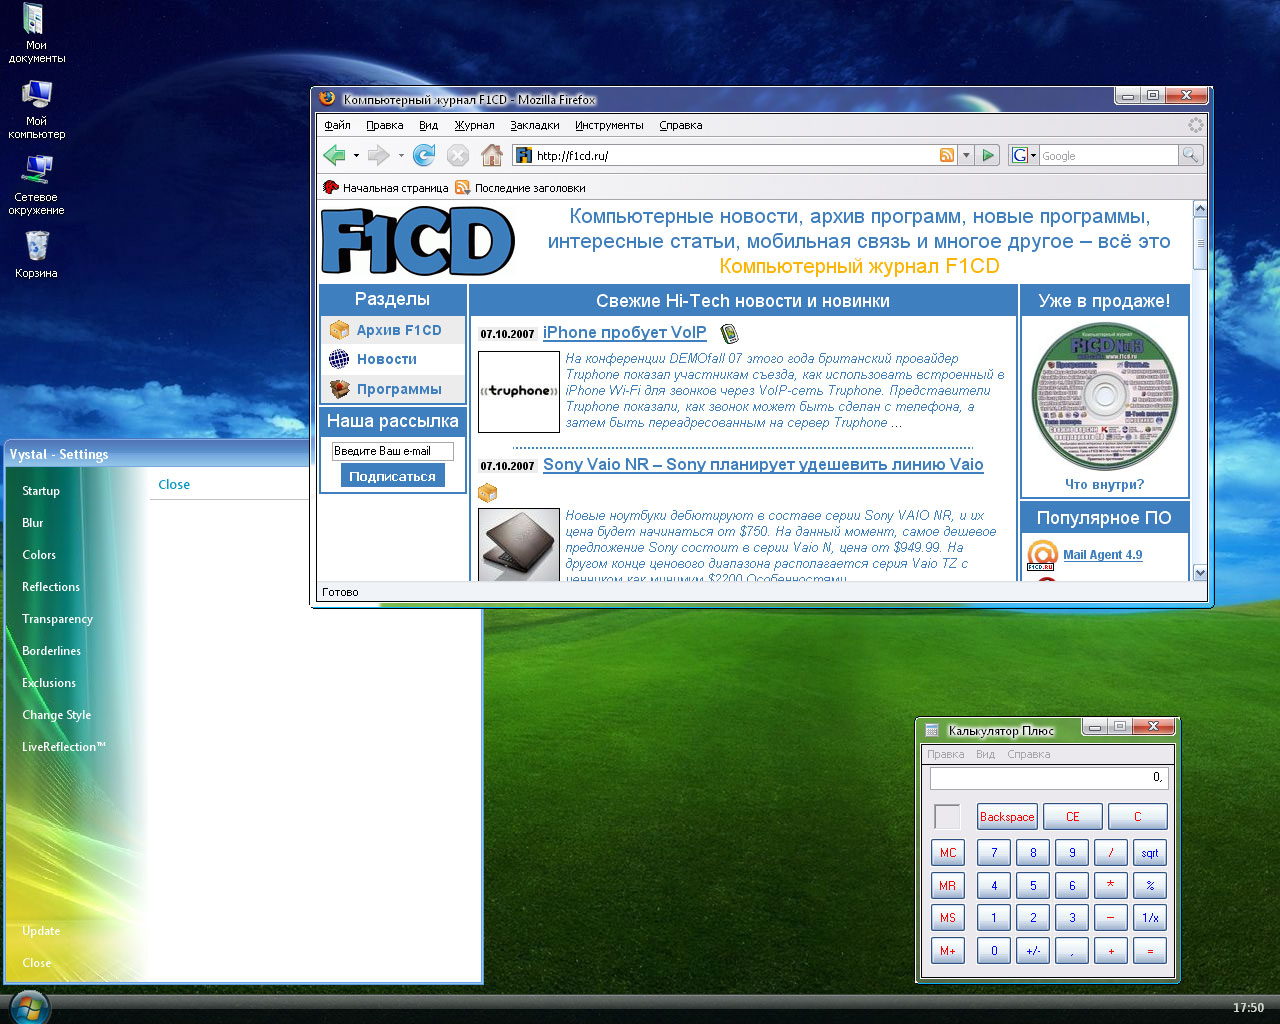
Task: Click the F1CD logo on the page
Action: tap(417, 241)
